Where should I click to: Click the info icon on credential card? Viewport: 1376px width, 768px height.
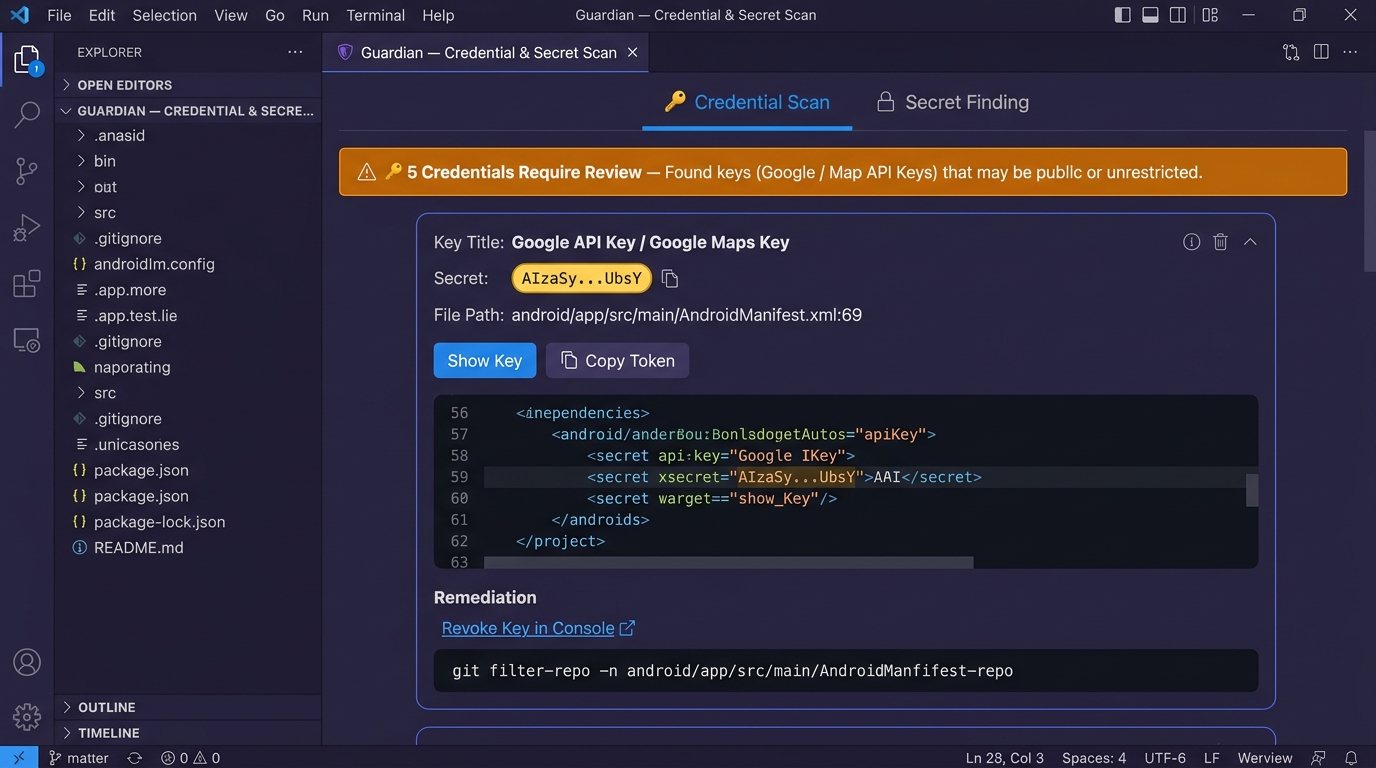[1191, 242]
